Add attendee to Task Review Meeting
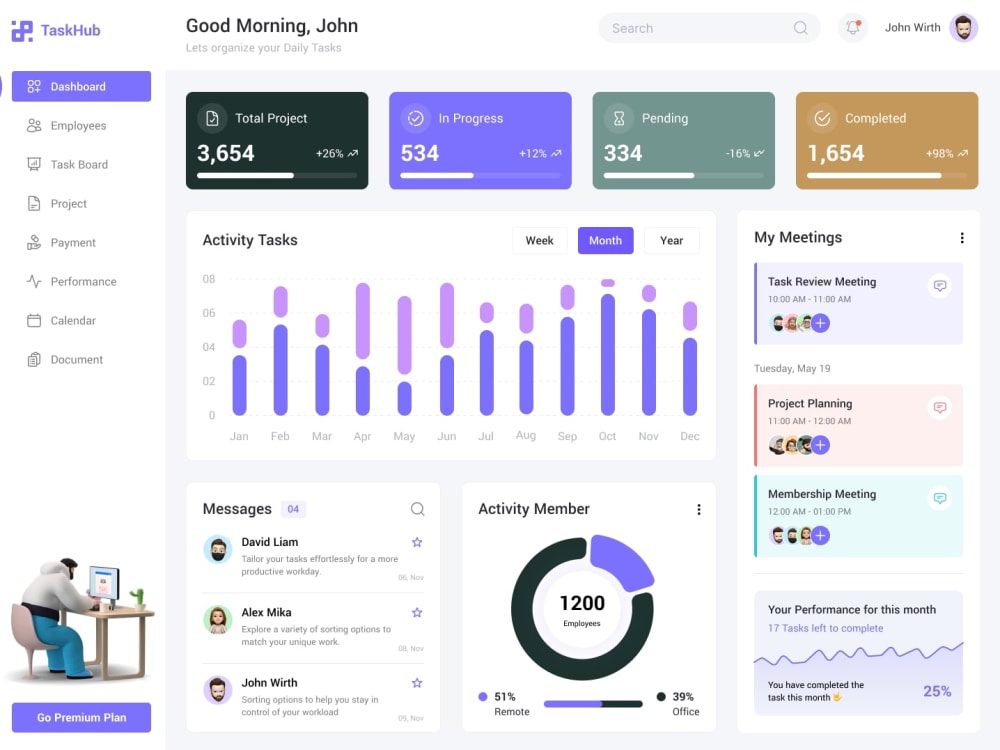The height and width of the screenshot is (750, 1000). tap(821, 323)
